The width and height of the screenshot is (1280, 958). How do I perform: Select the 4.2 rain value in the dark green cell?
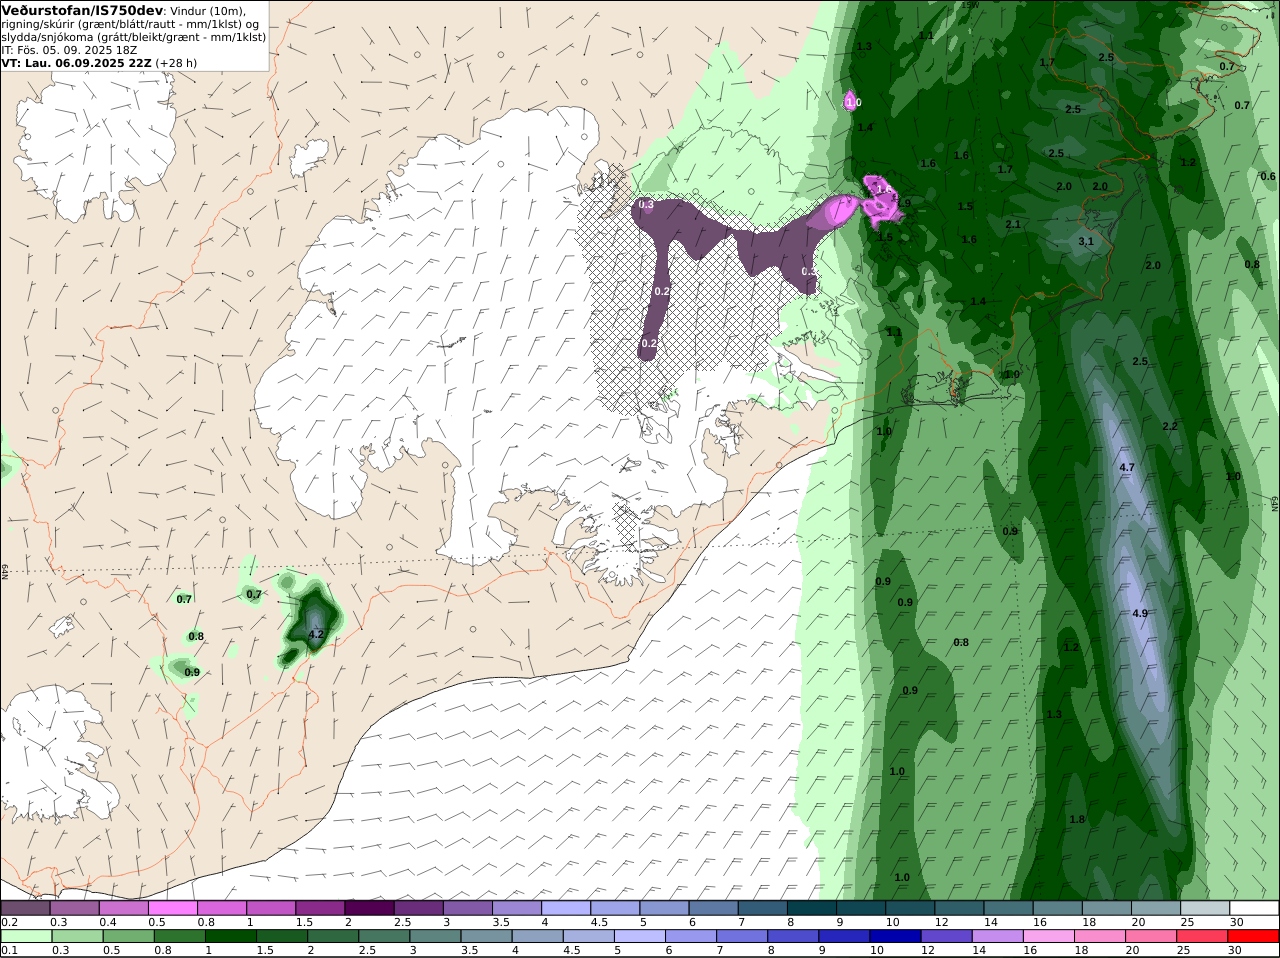pos(316,634)
